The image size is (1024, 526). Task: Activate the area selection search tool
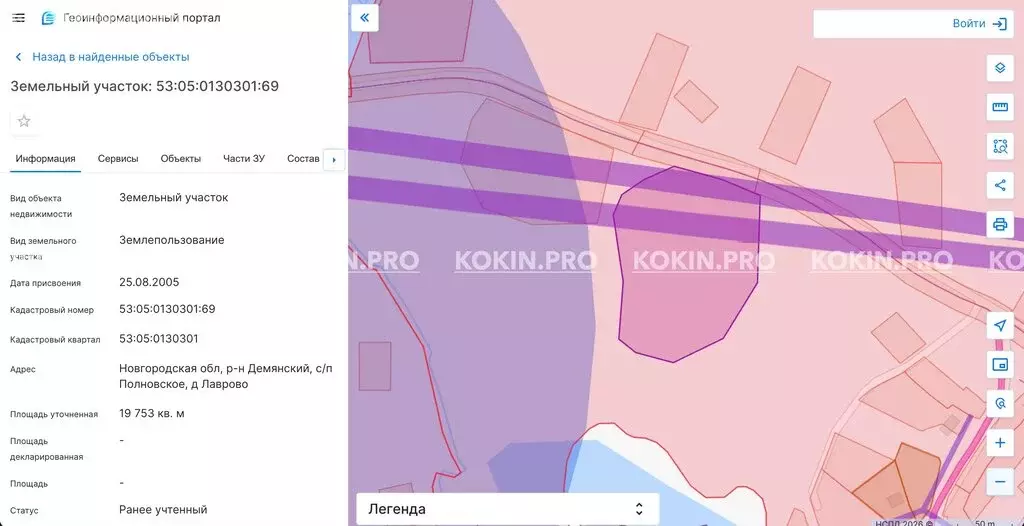[x=999, y=146]
